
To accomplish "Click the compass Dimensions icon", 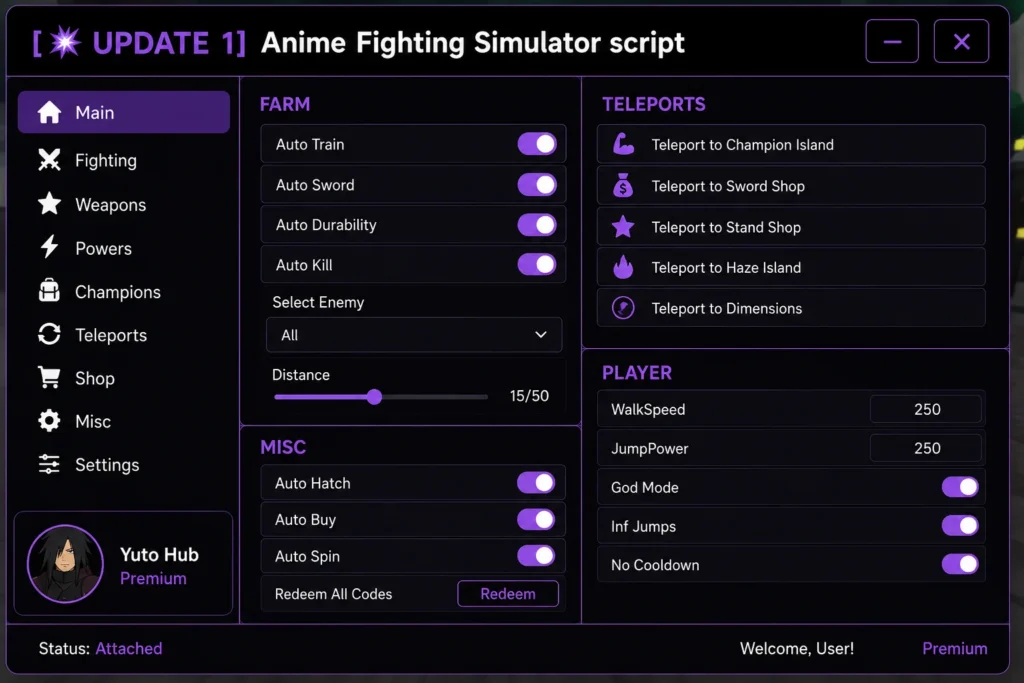I will (x=623, y=308).
